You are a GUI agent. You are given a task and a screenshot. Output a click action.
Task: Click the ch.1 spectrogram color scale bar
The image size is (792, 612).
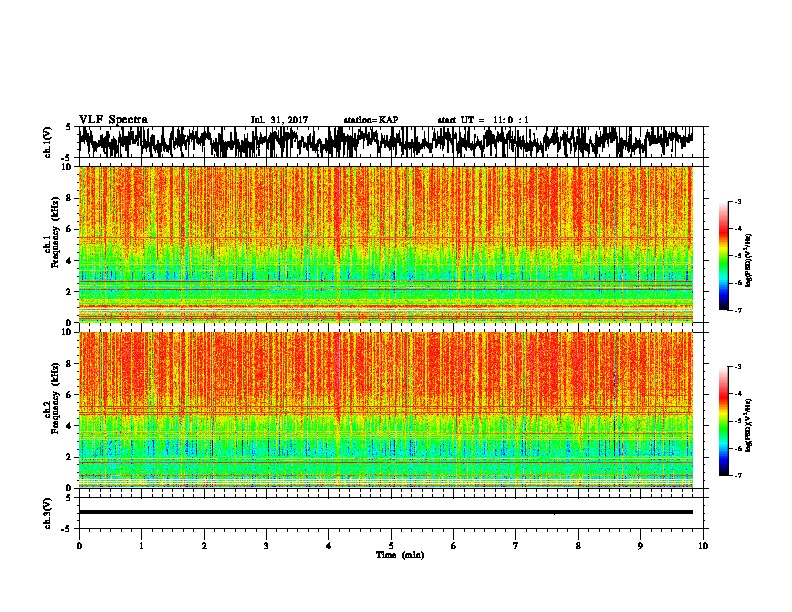(723, 256)
